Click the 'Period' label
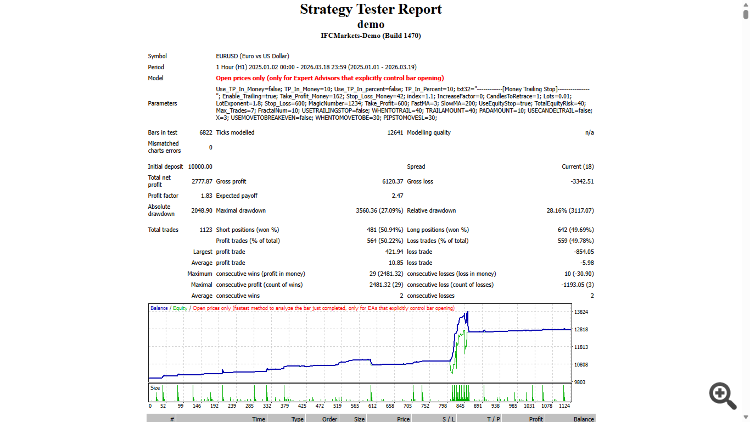The image size is (750, 422). click(x=156, y=67)
